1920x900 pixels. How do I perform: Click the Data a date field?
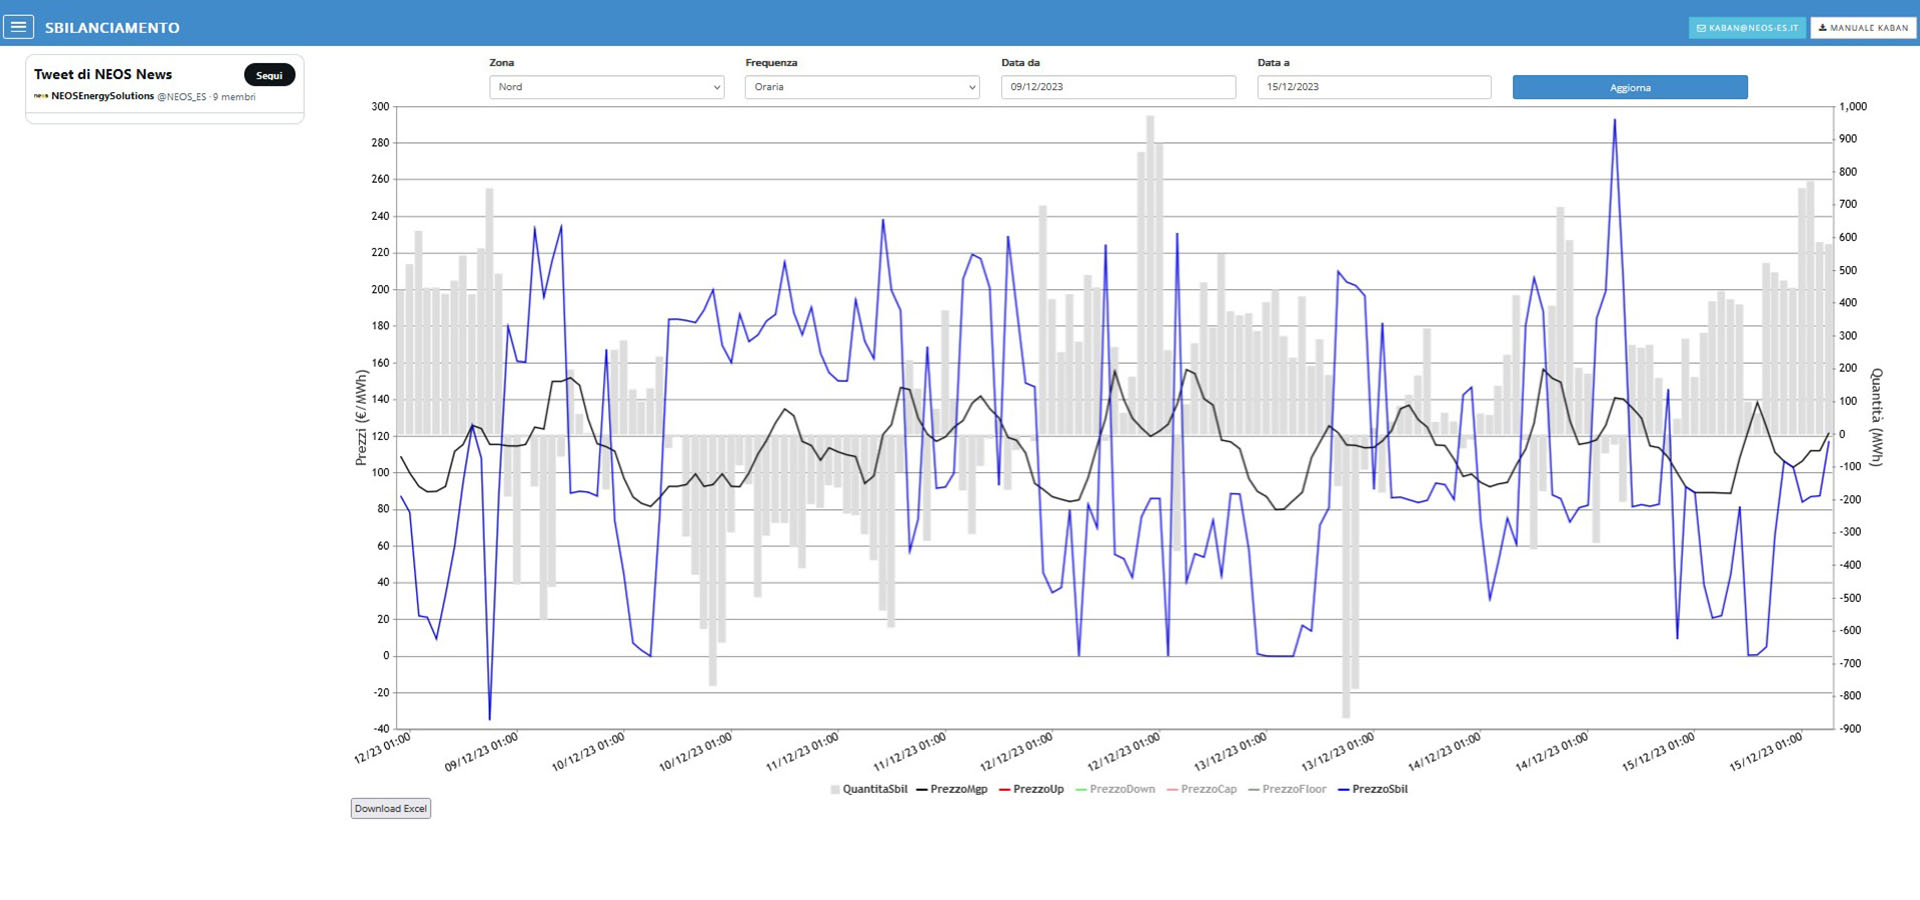[x=1373, y=87]
